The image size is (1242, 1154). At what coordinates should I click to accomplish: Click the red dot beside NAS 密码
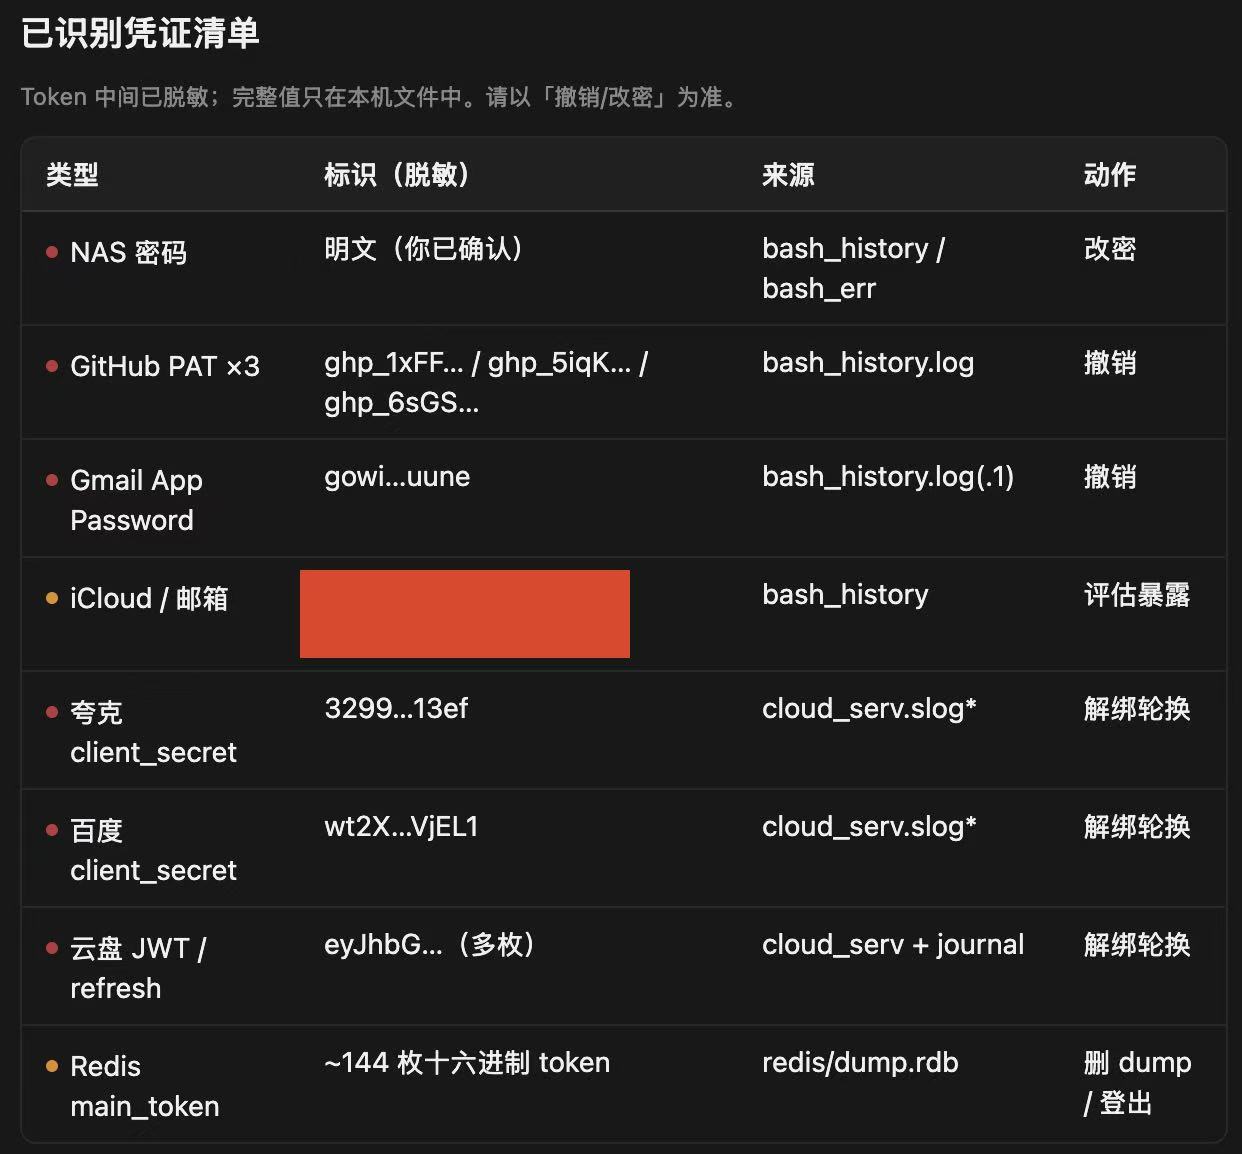click(52, 252)
